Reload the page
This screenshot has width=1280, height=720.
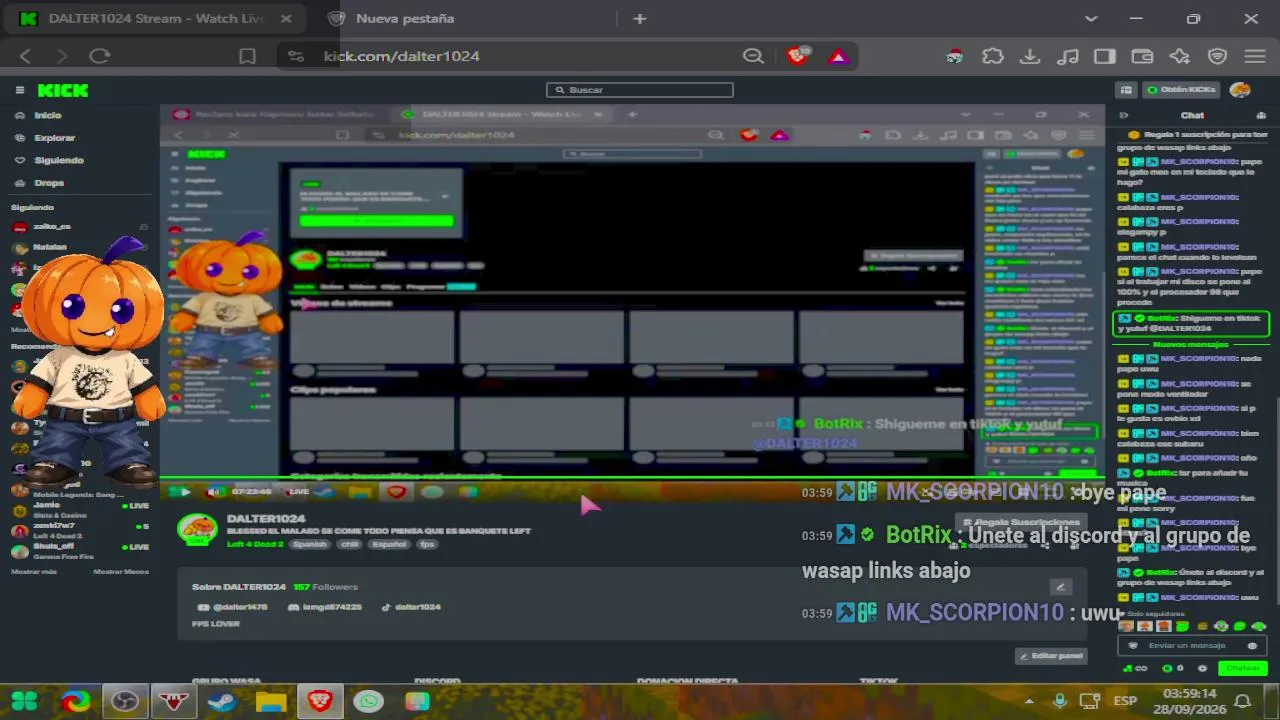click(x=99, y=56)
